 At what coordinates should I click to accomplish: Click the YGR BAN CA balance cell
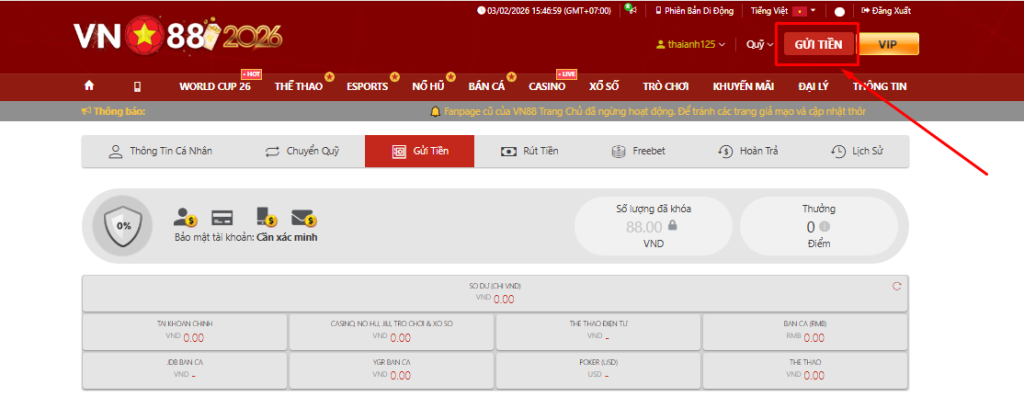pos(392,370)
